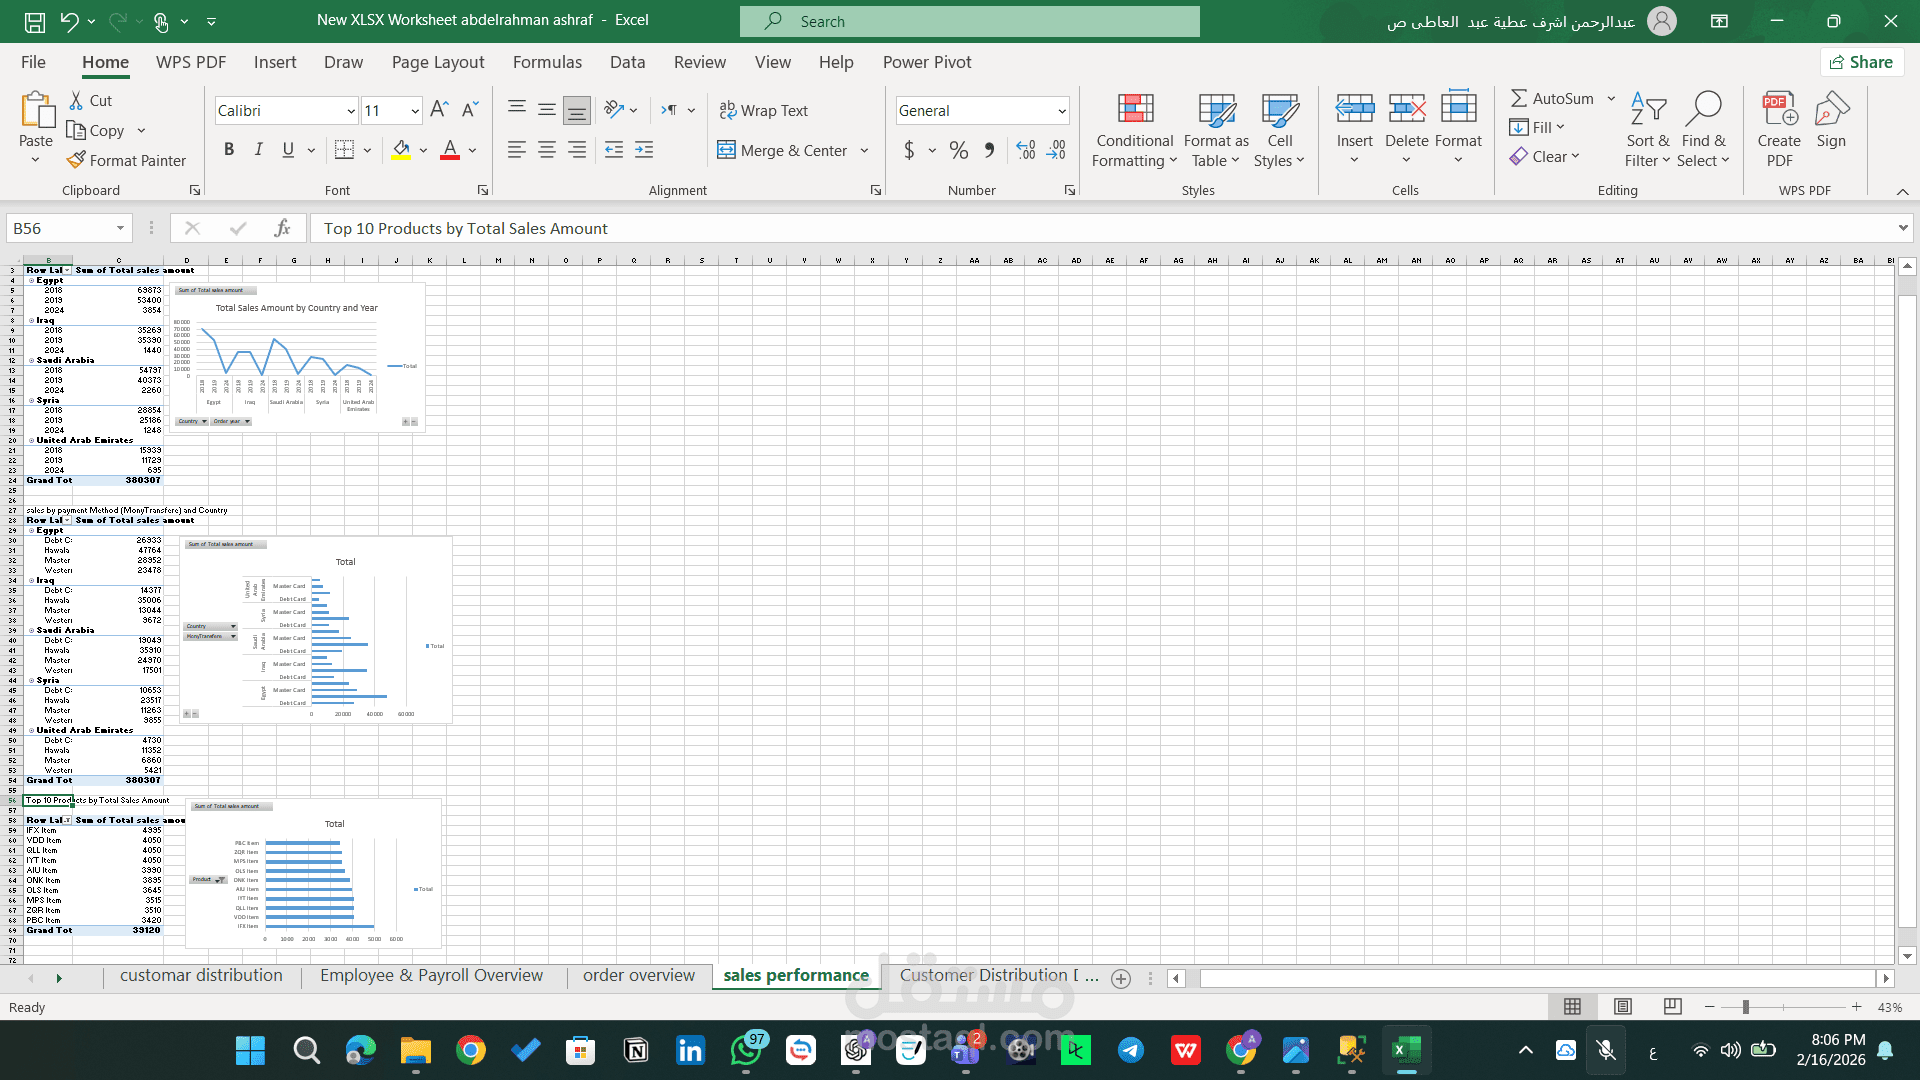1920x1080 pixels.
Task: Toggle italic formatting
Action: [x=259, y=150]
